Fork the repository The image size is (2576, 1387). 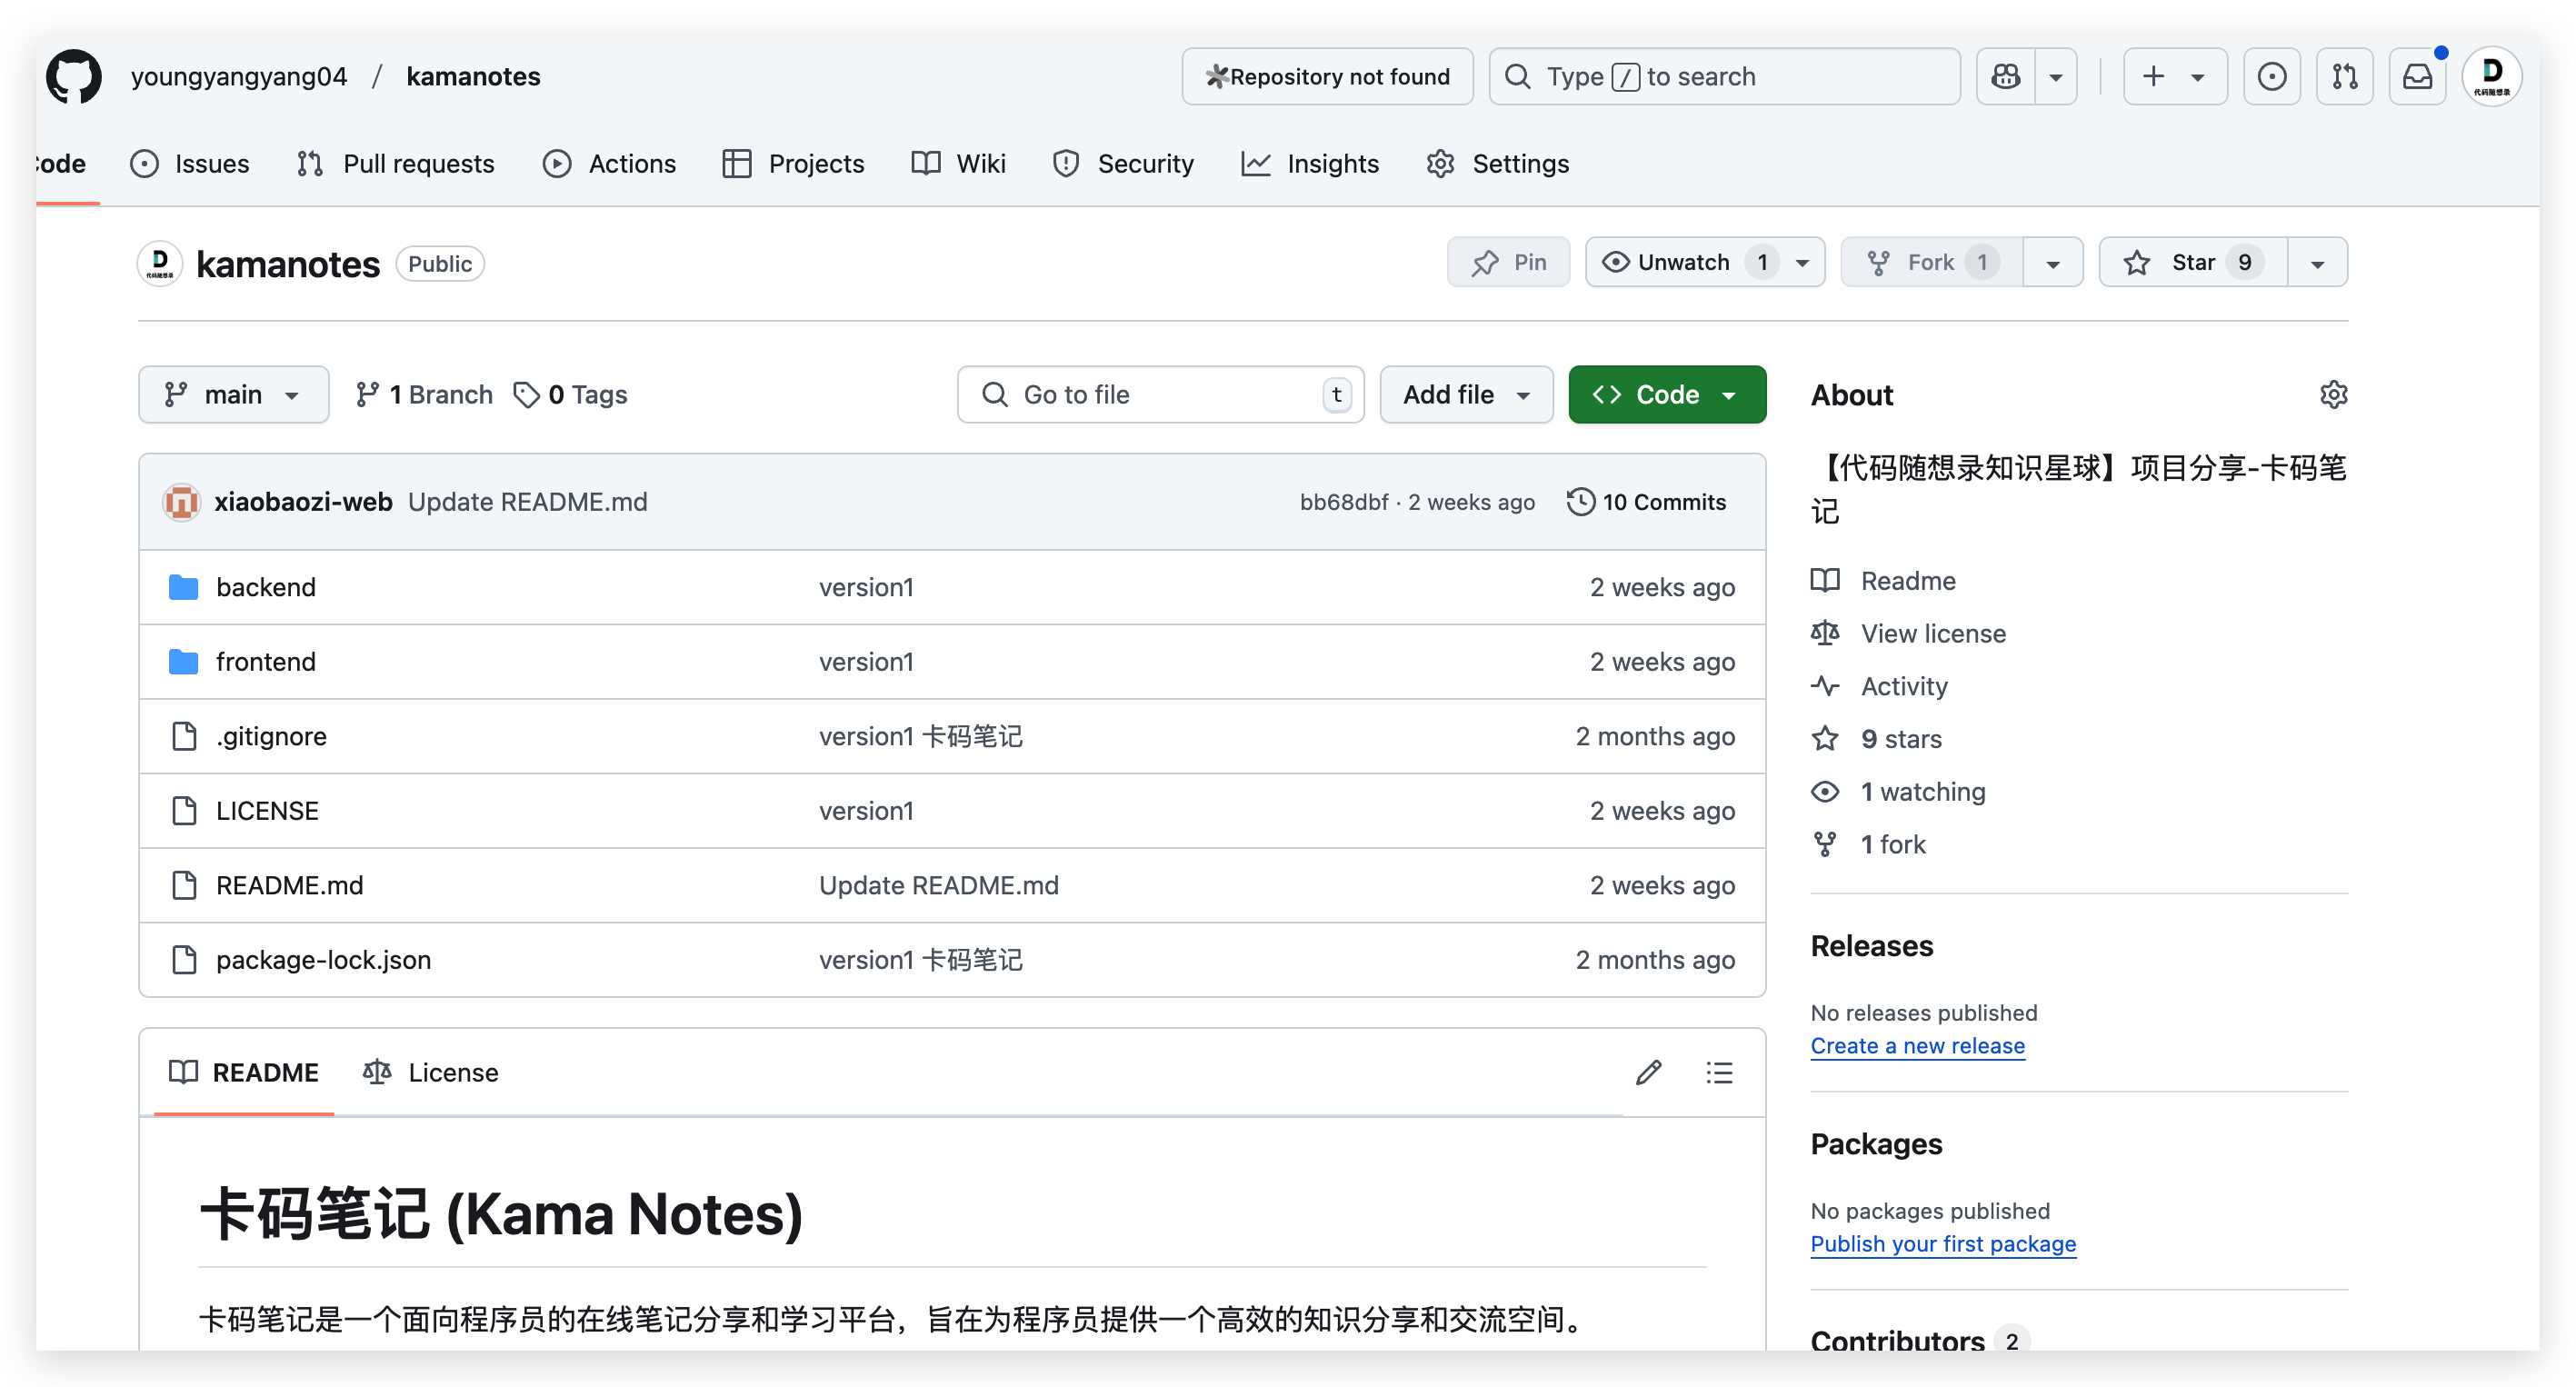coord(1932,262)
